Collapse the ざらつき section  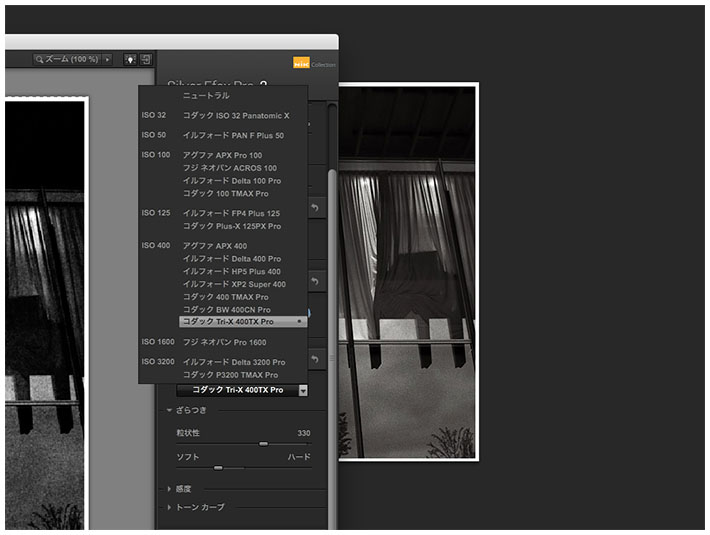point(169,410)
